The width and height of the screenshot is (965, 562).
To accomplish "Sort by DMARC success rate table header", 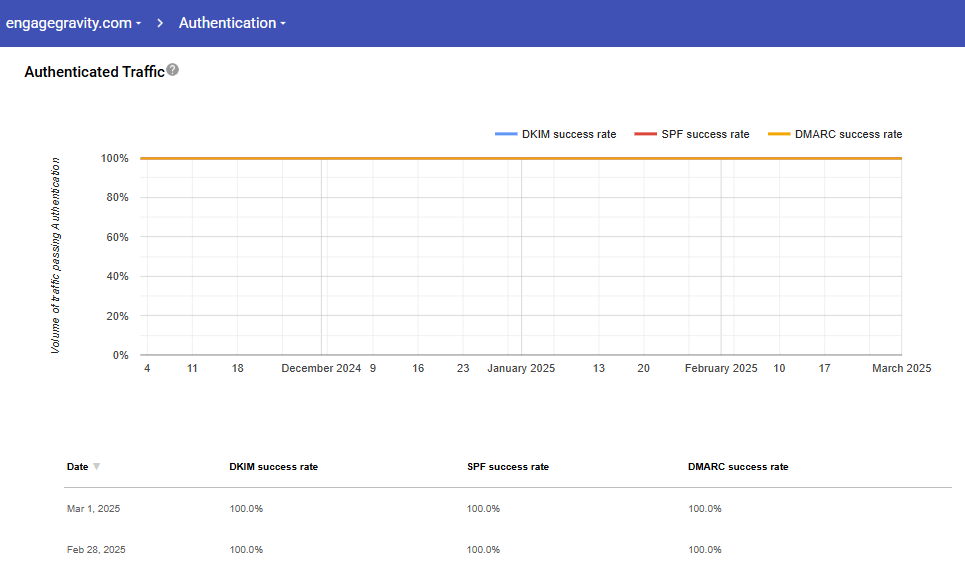I will [738, 467].
